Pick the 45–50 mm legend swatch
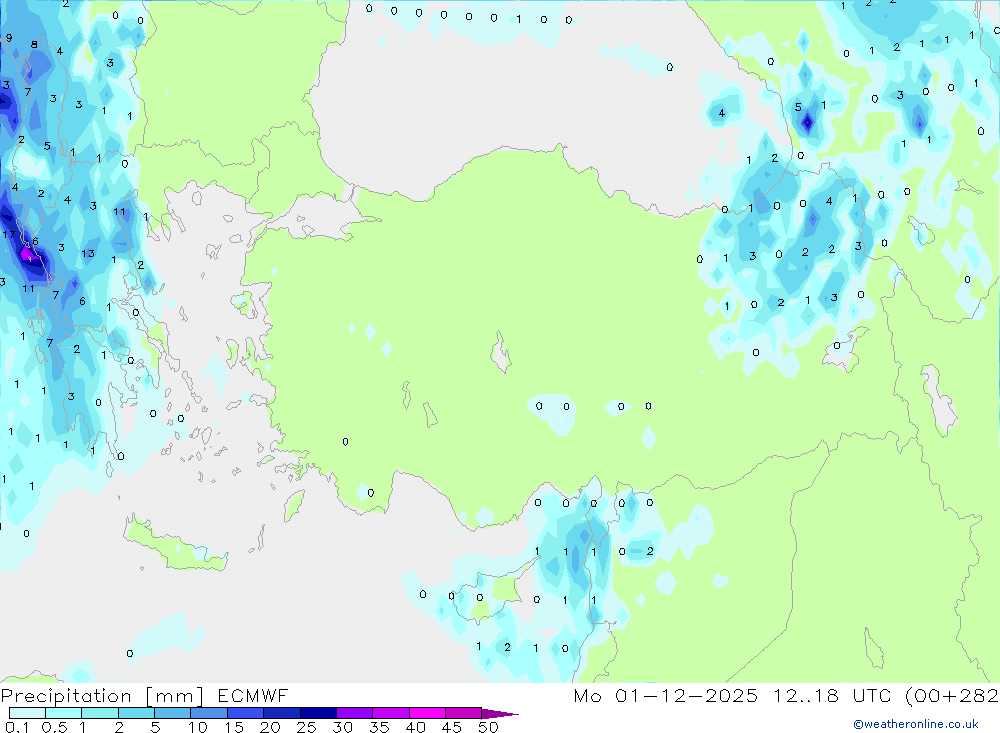1000x733 pixels. point(463,713)
